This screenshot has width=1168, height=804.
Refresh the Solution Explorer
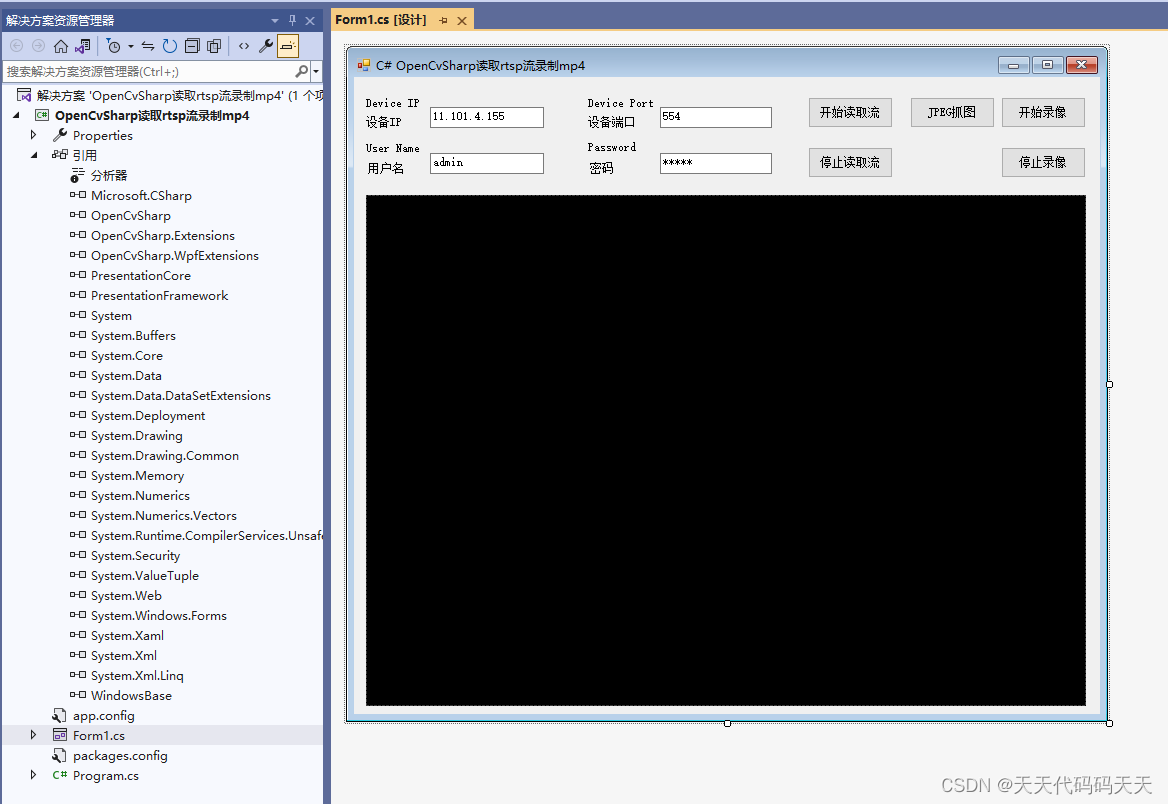point(170,46)
